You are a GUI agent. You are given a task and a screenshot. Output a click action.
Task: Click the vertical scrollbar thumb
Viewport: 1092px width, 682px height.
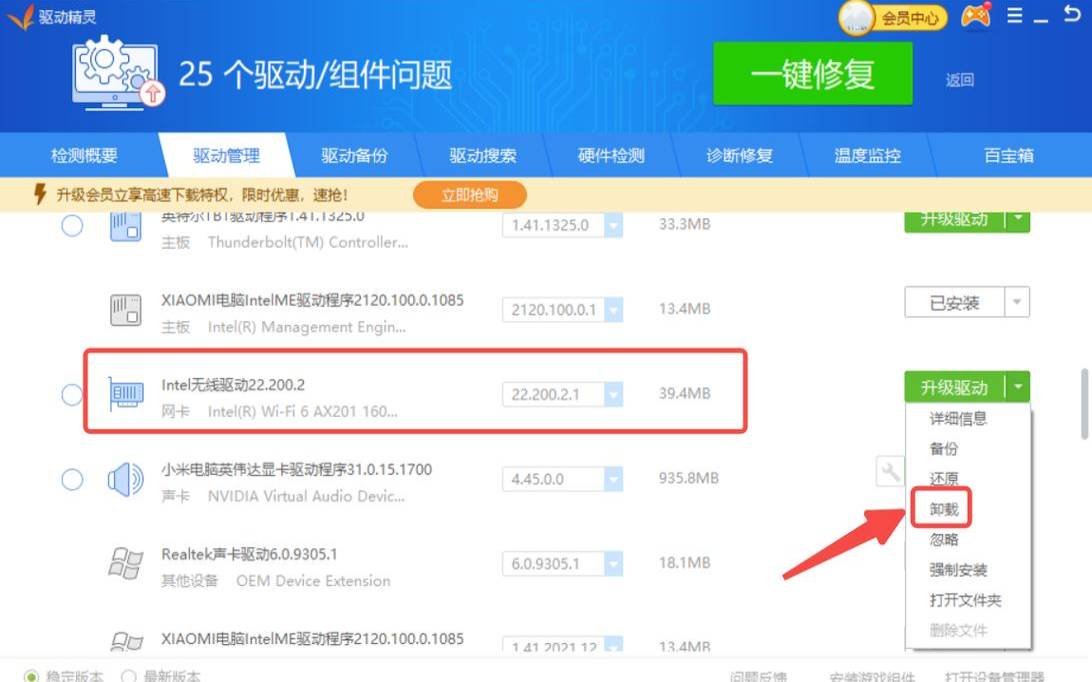point(1084,404)
